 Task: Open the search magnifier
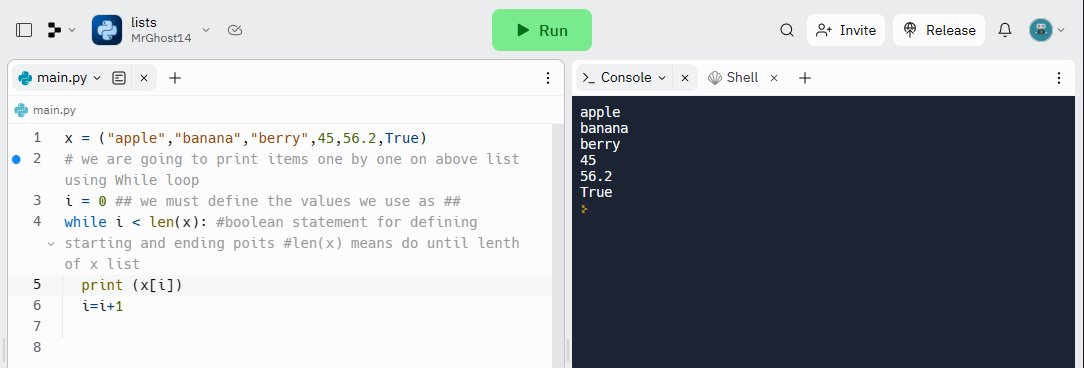tap(787, 30)
